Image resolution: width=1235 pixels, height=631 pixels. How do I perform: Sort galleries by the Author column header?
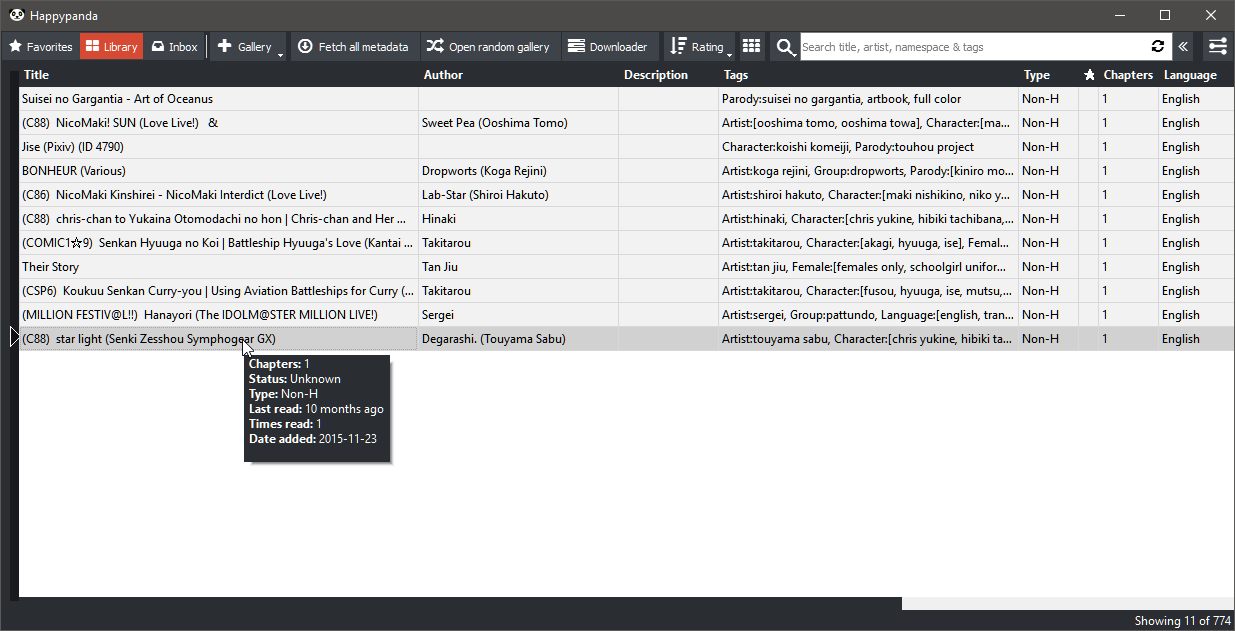[x=443, y=75]
